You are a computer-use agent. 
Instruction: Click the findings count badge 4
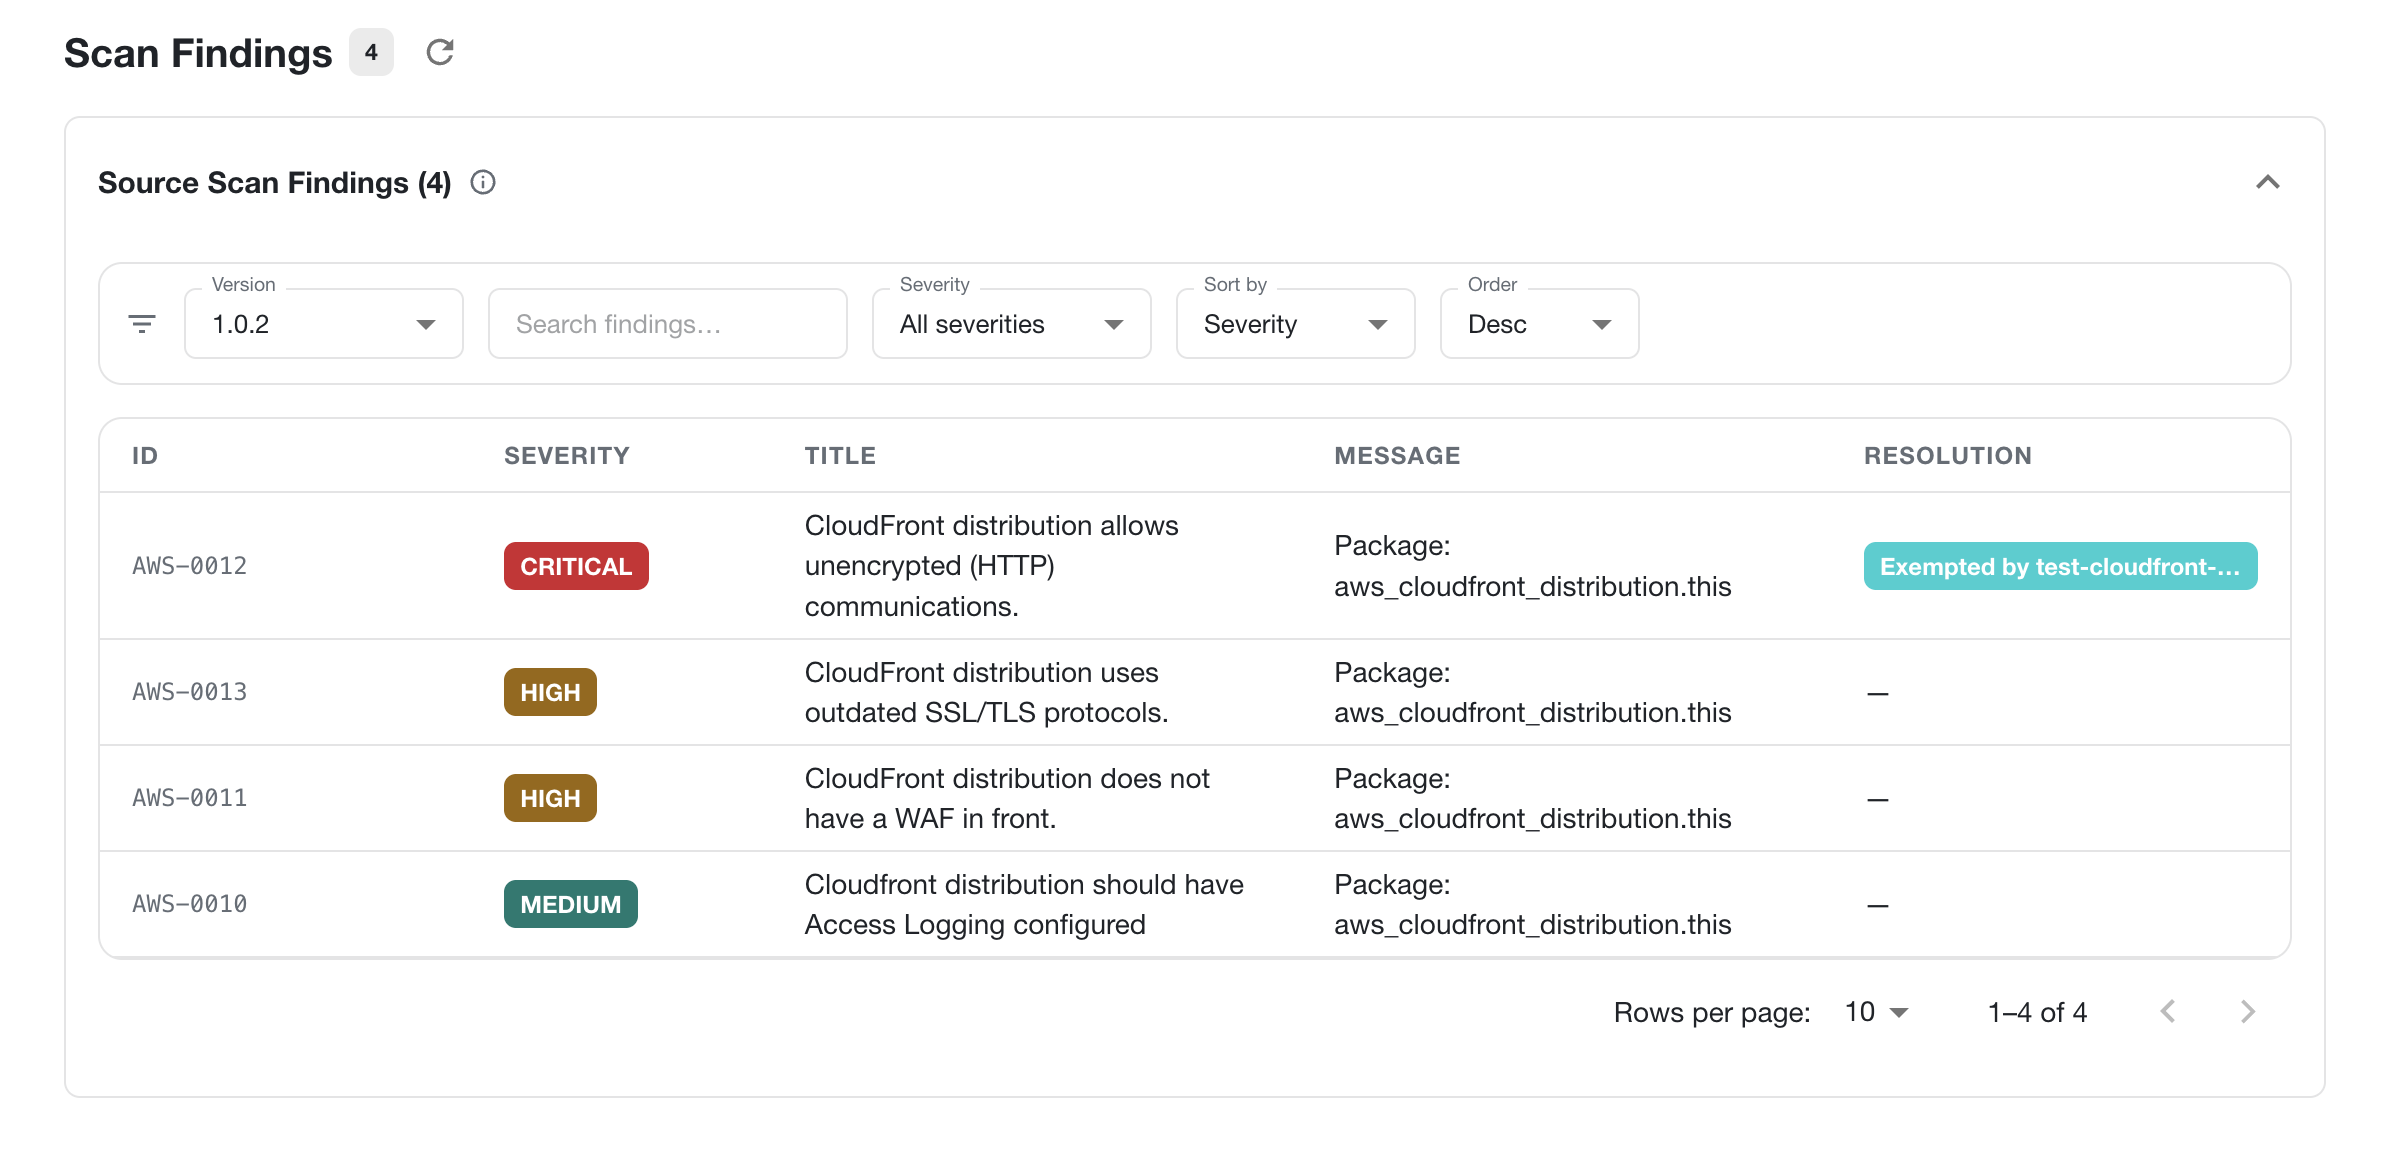371,52
